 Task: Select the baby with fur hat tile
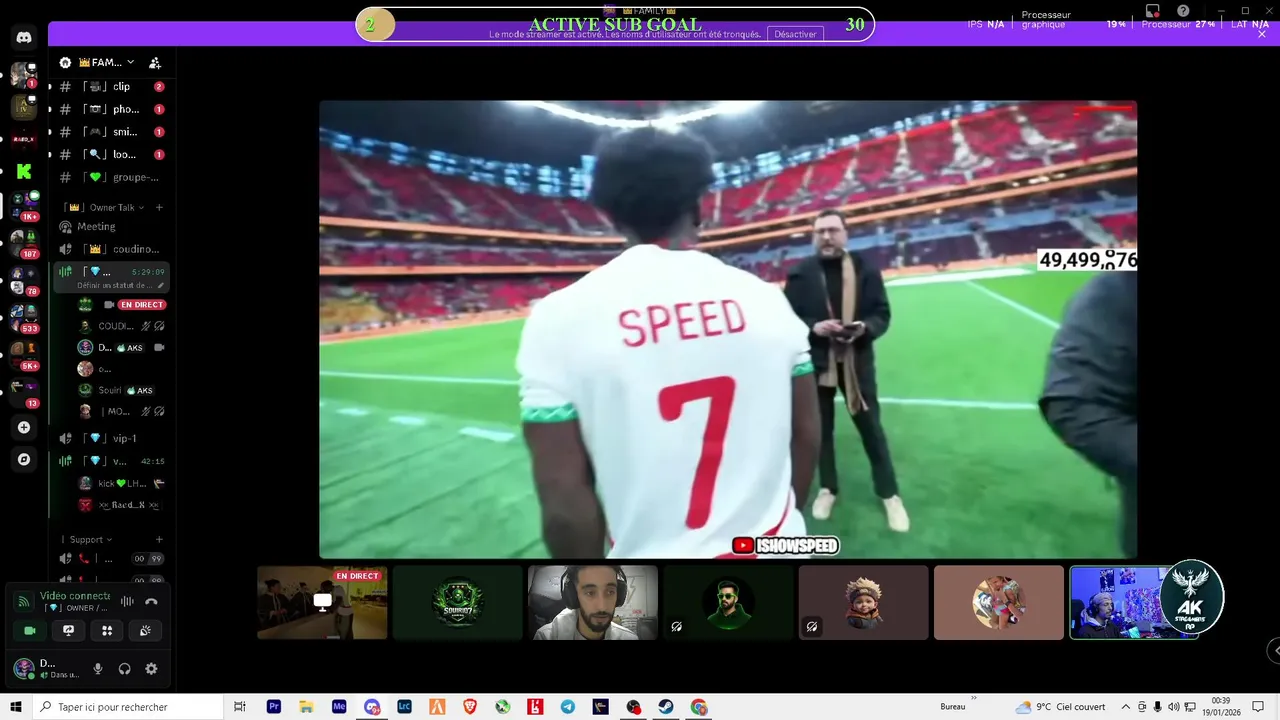click(864, 603)
